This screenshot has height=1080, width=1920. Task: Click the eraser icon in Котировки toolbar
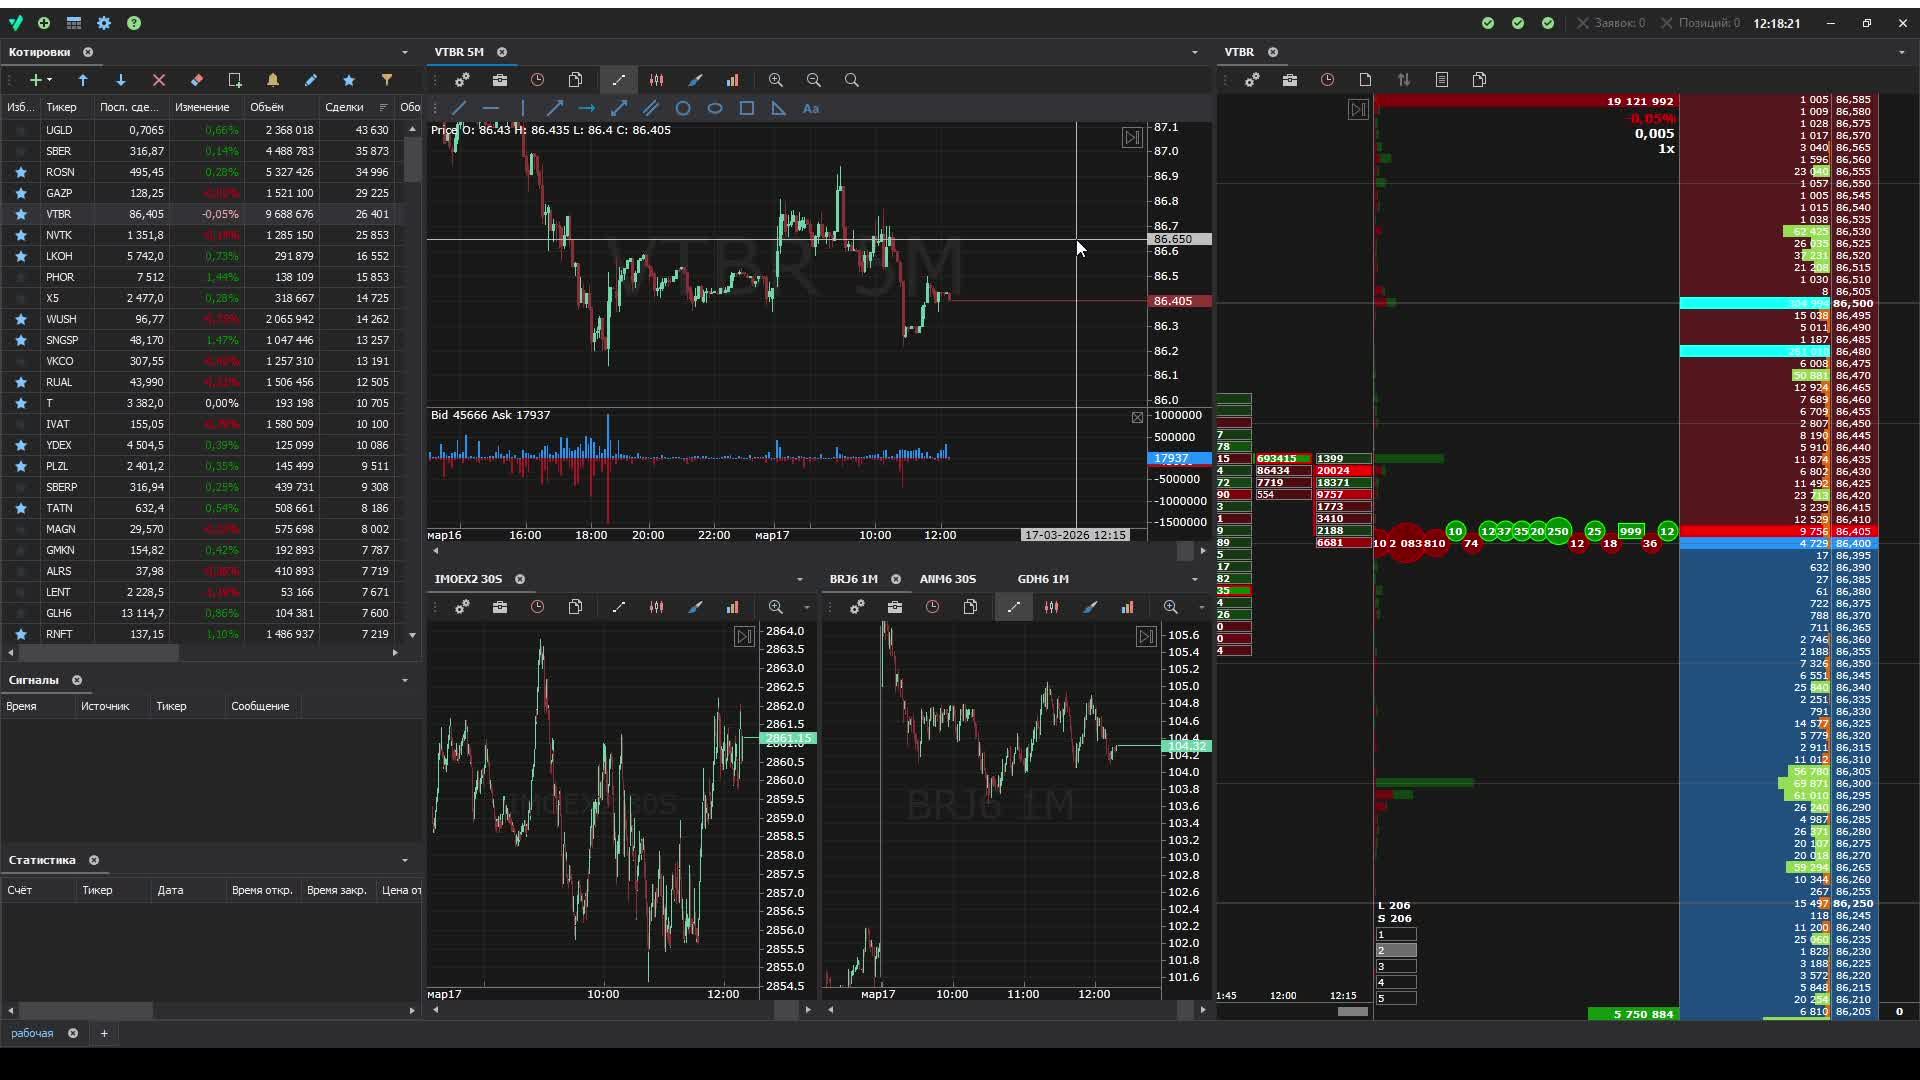pos(197,80)
